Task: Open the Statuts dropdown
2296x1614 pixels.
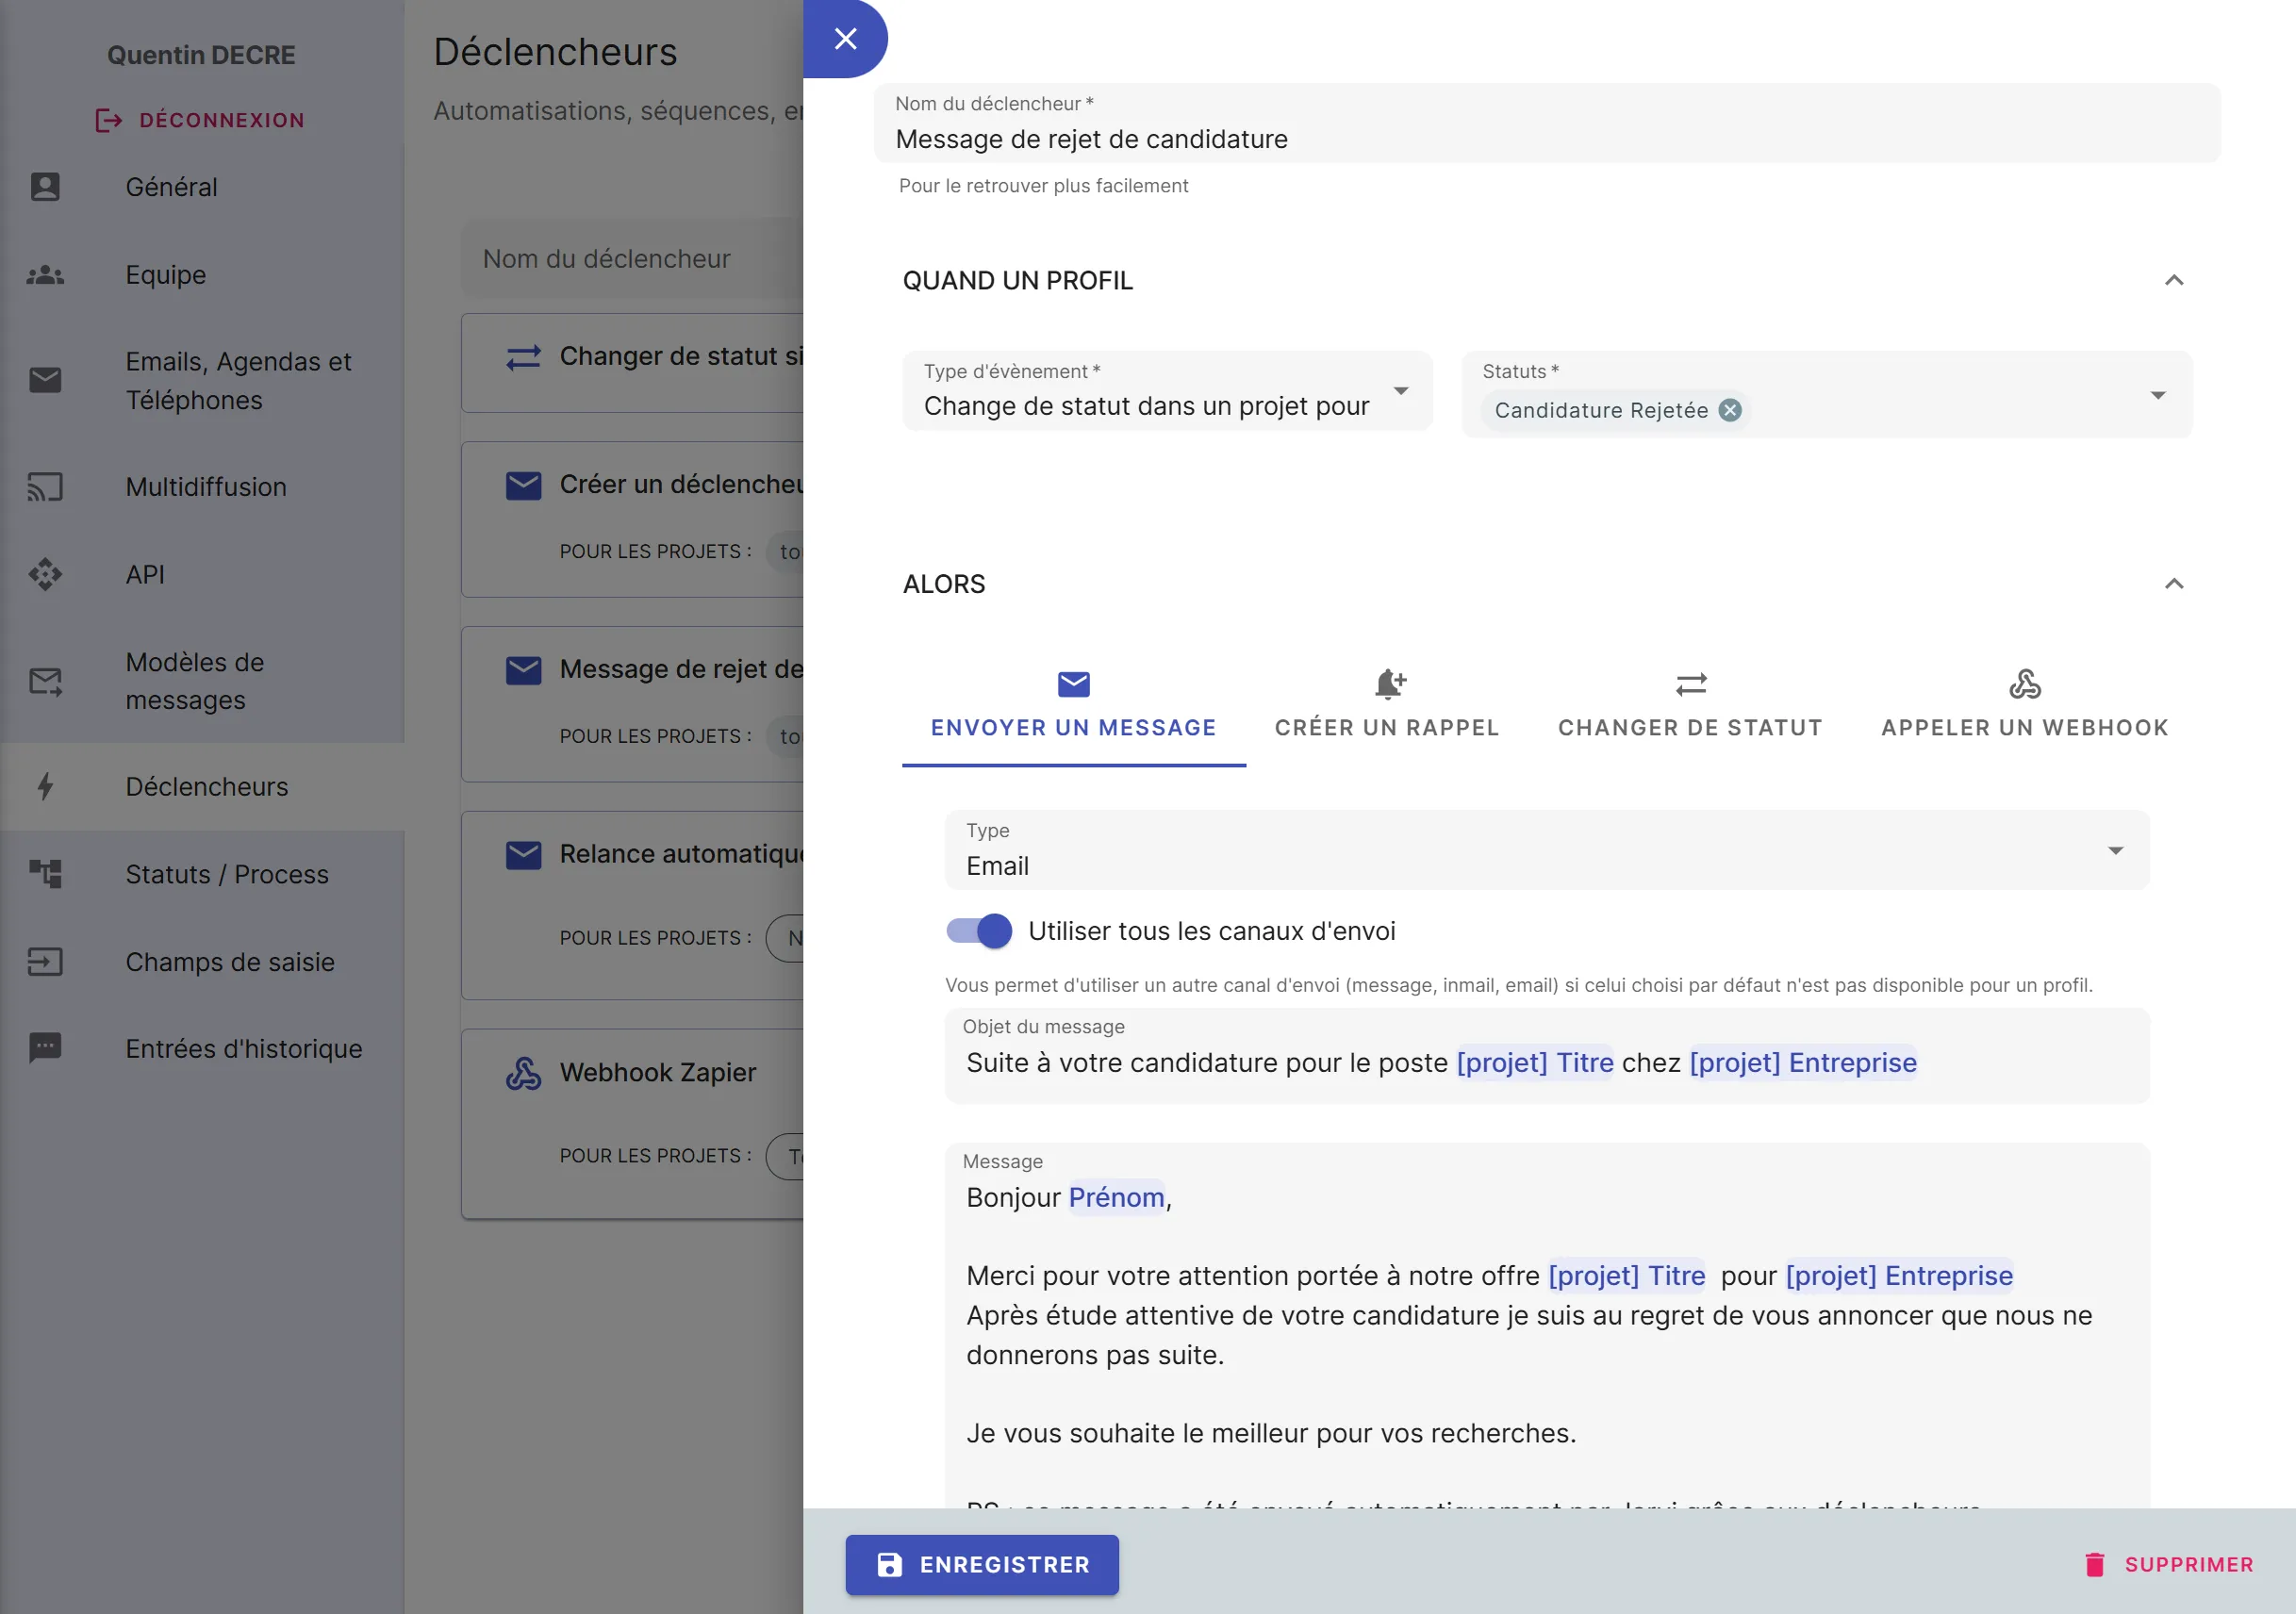Action: click(2159, 394)
